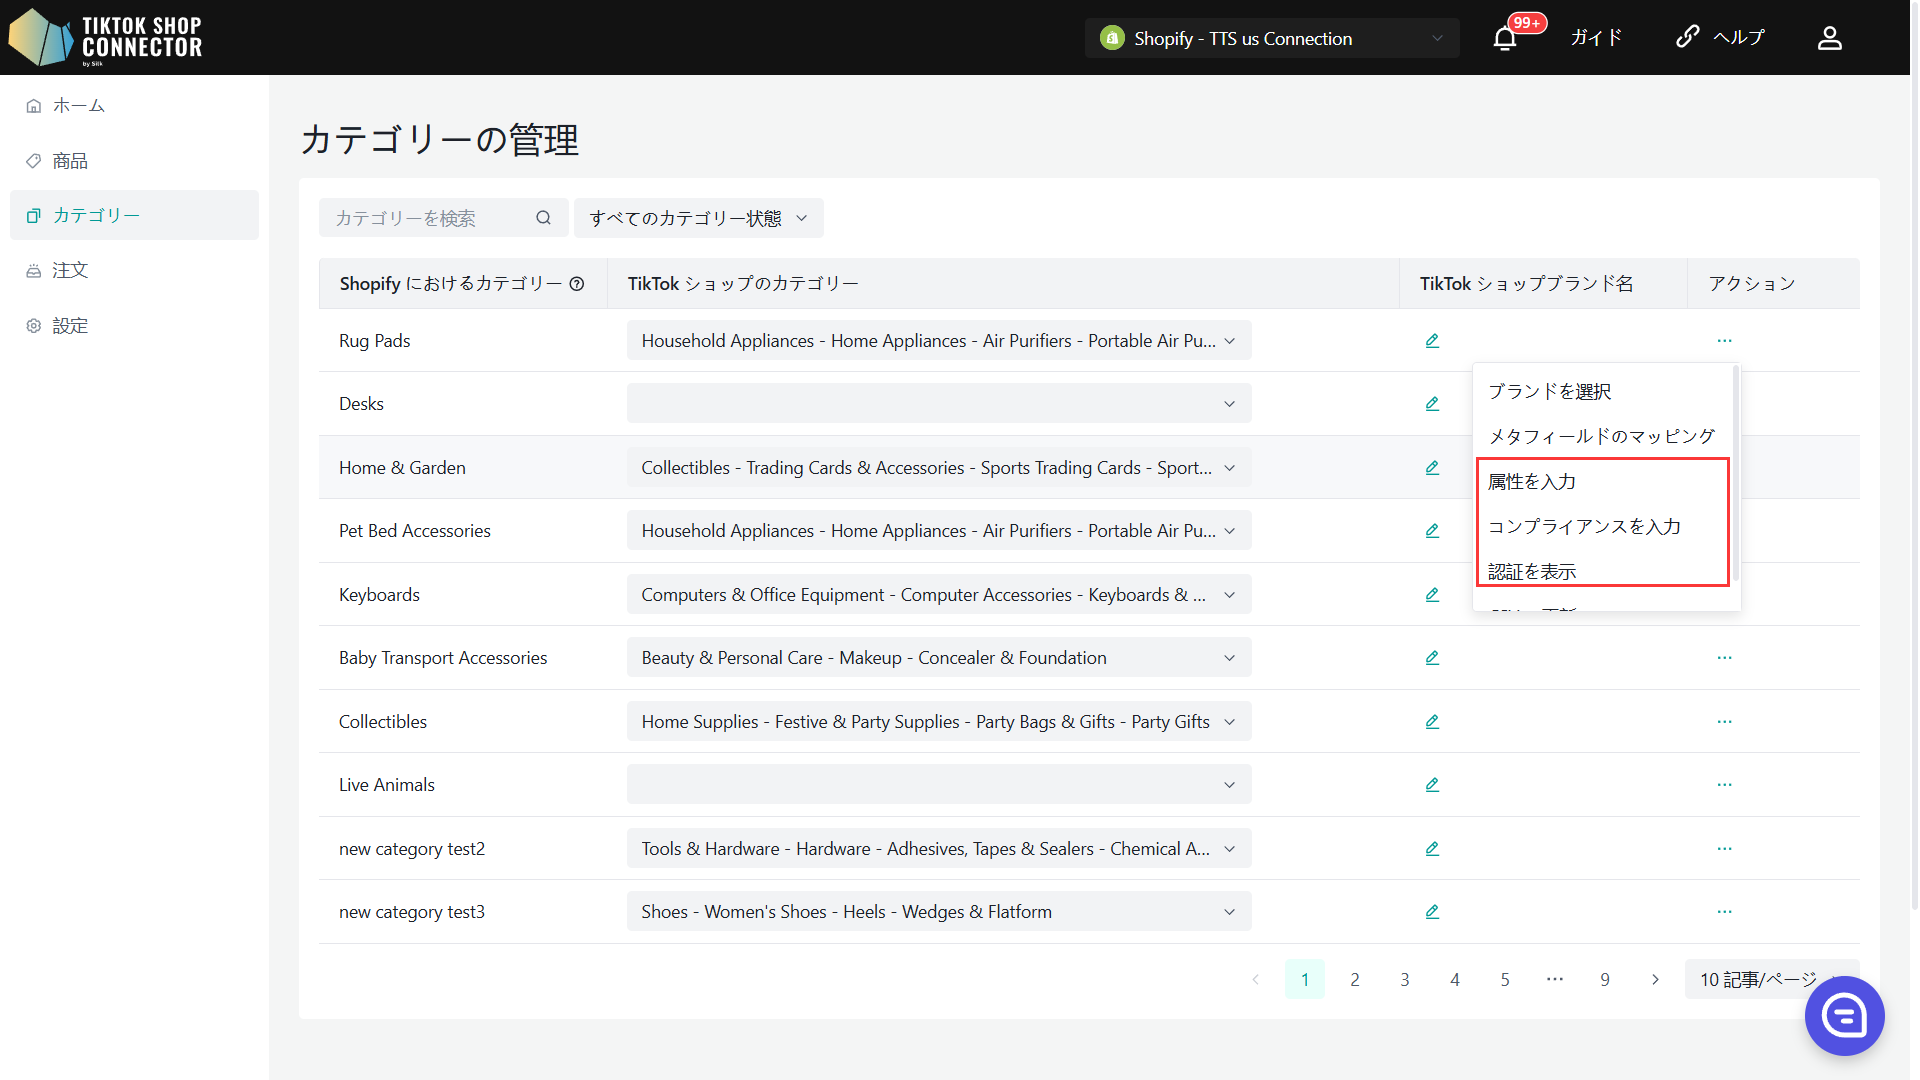
Task: Open カテゴリー in the sidebar
Action: click(x=134, y=215)
